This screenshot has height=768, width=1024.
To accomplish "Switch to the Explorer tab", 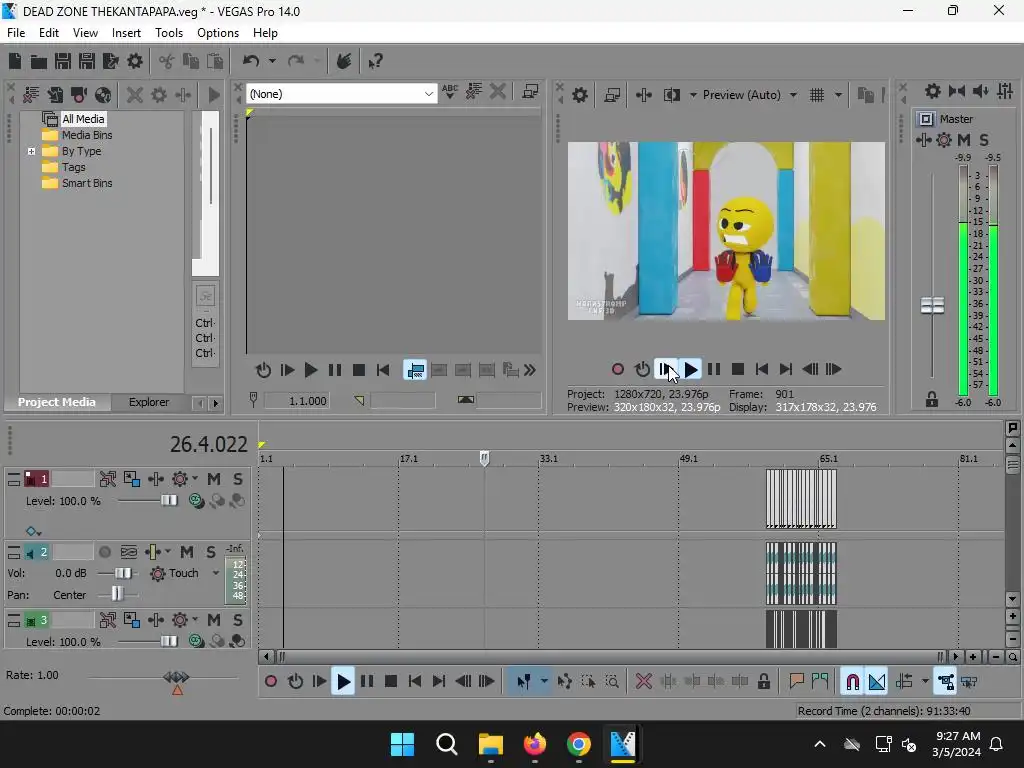I will pos(149,402).
